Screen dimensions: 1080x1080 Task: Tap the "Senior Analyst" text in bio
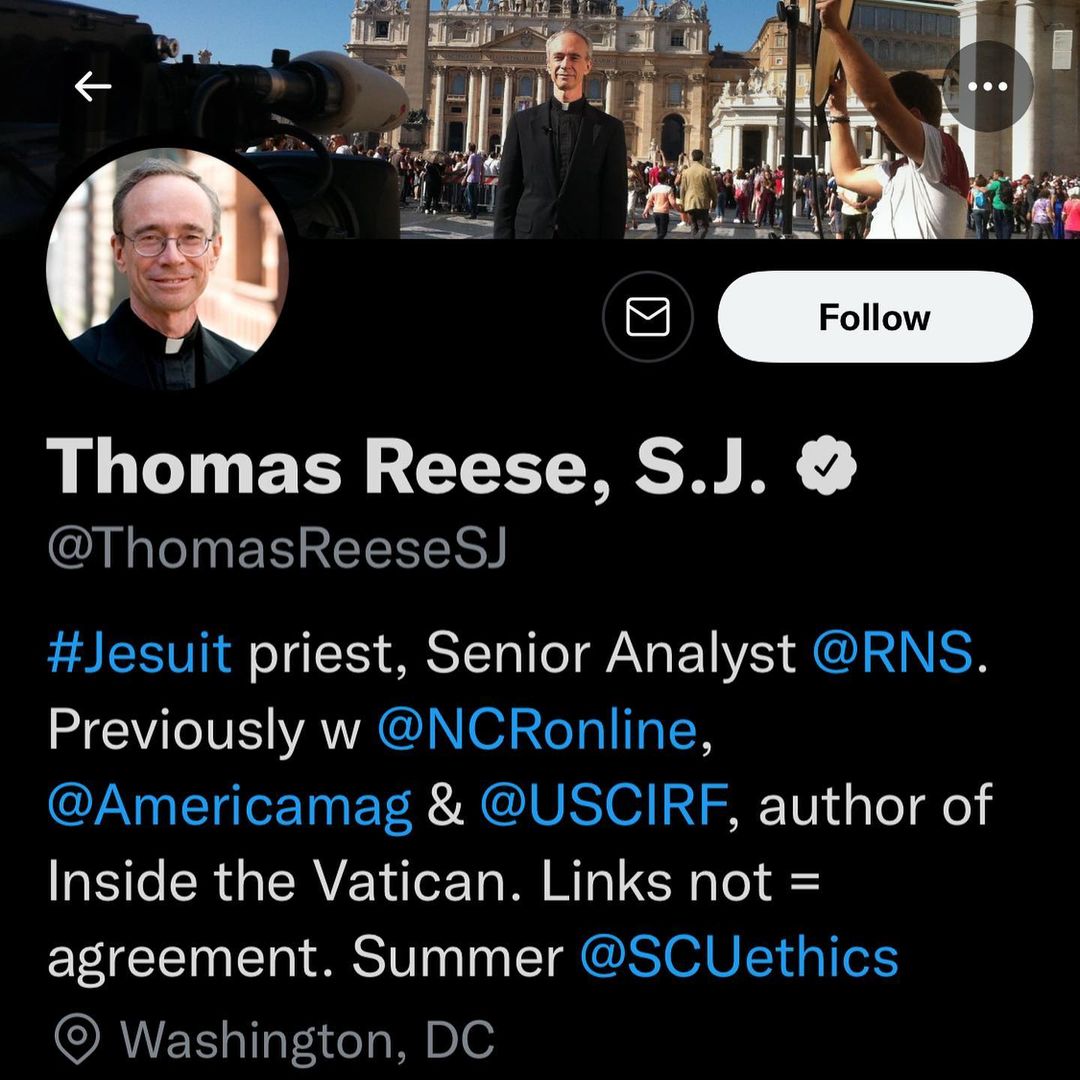coord(610,654)
